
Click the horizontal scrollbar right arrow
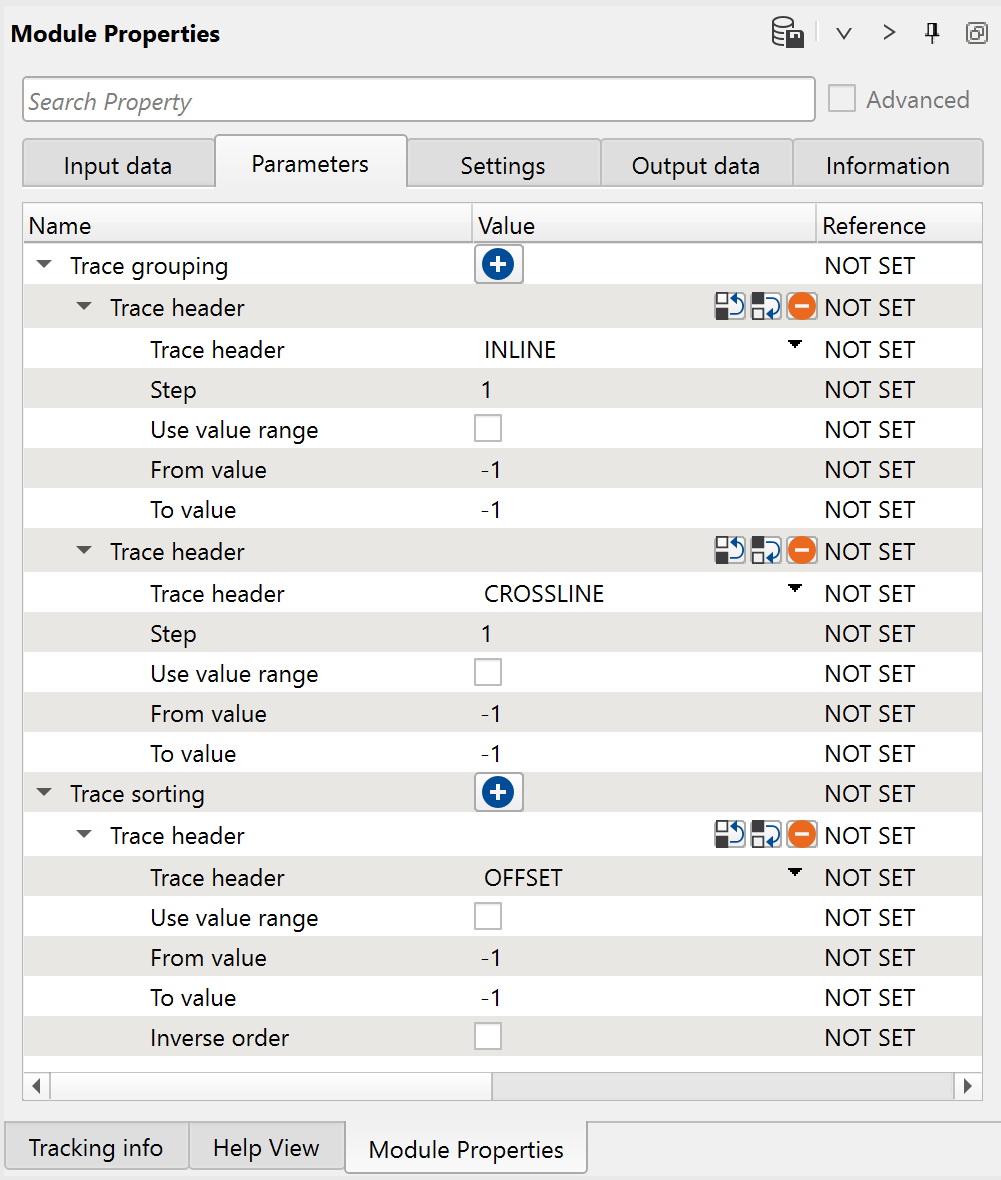[x=967, y=1085]
